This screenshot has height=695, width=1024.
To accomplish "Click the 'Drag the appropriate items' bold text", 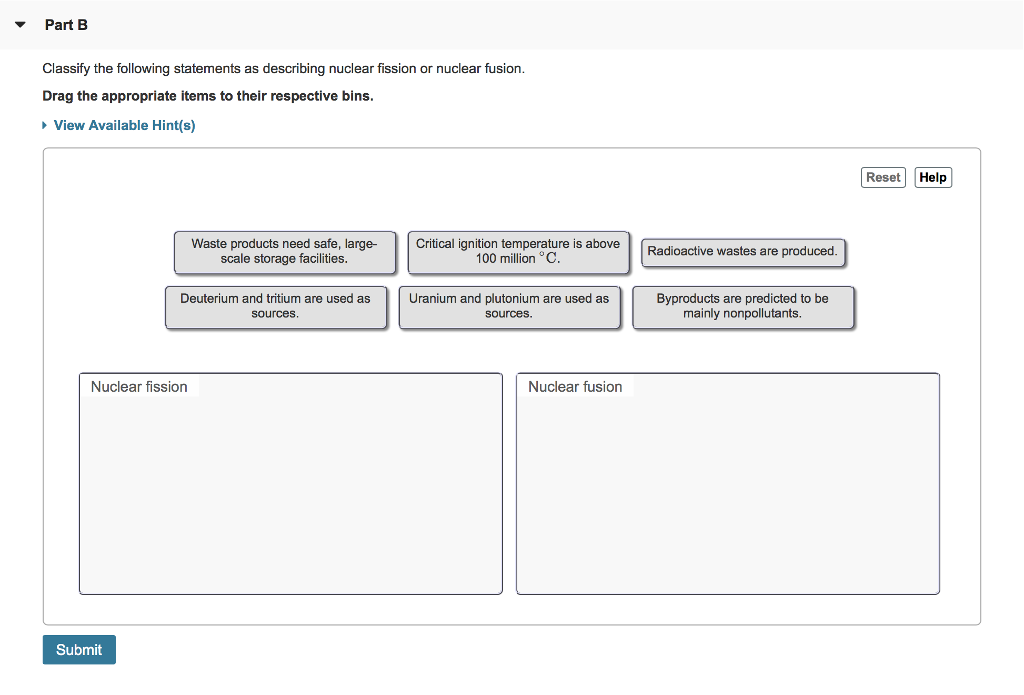I will click(208, 96).
